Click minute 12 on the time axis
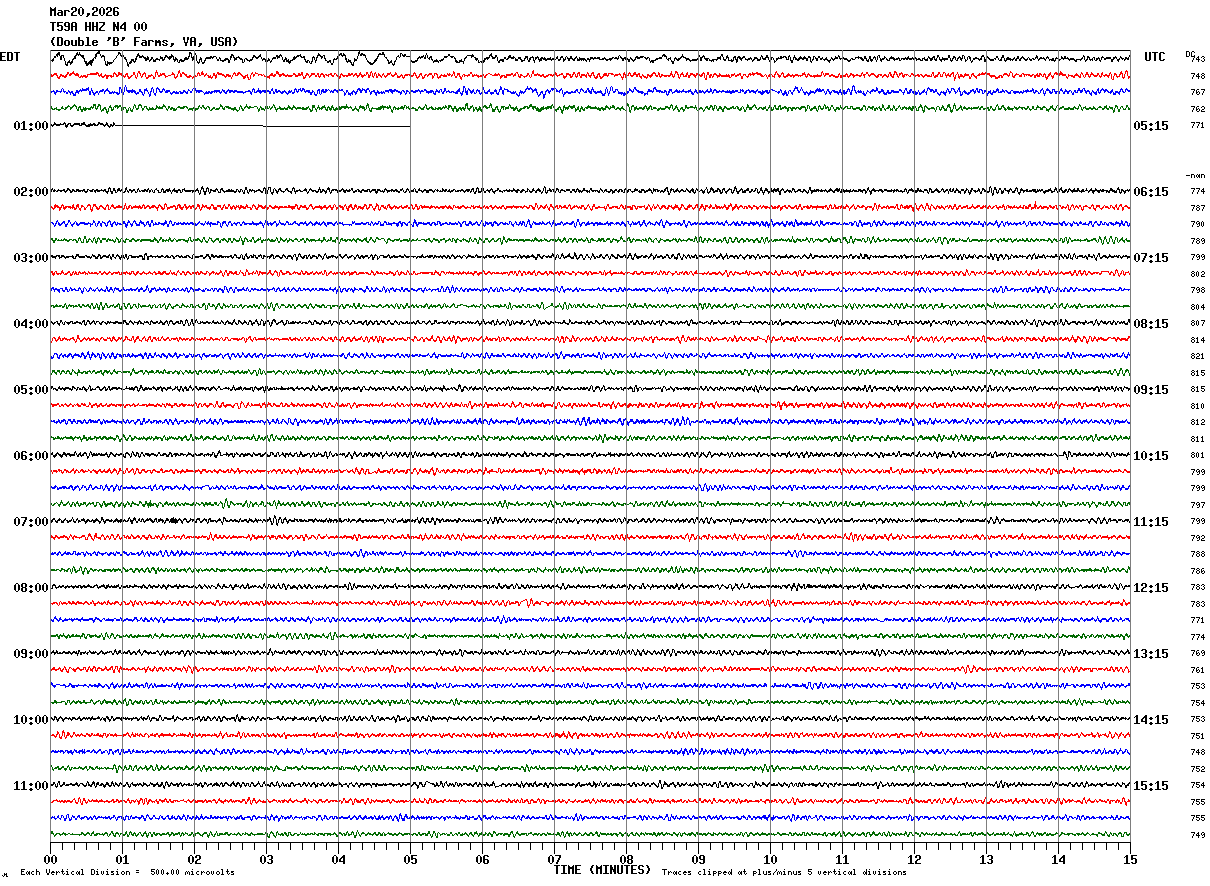This screenshot has width=1210, height=886. tap(914, 860)
